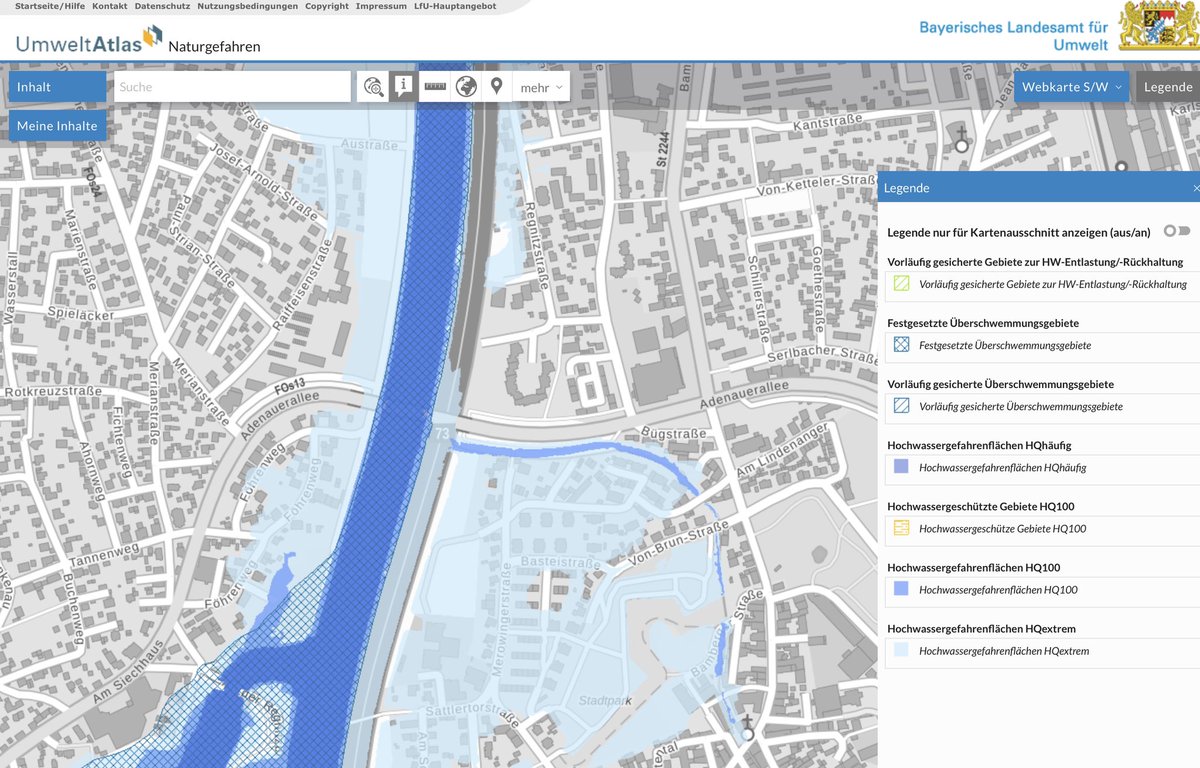Screen dimensions: 1200x768
Task: Click the Festgesetzte Überschwemmungsgebiete legend symbol
Action: point(902,345)
